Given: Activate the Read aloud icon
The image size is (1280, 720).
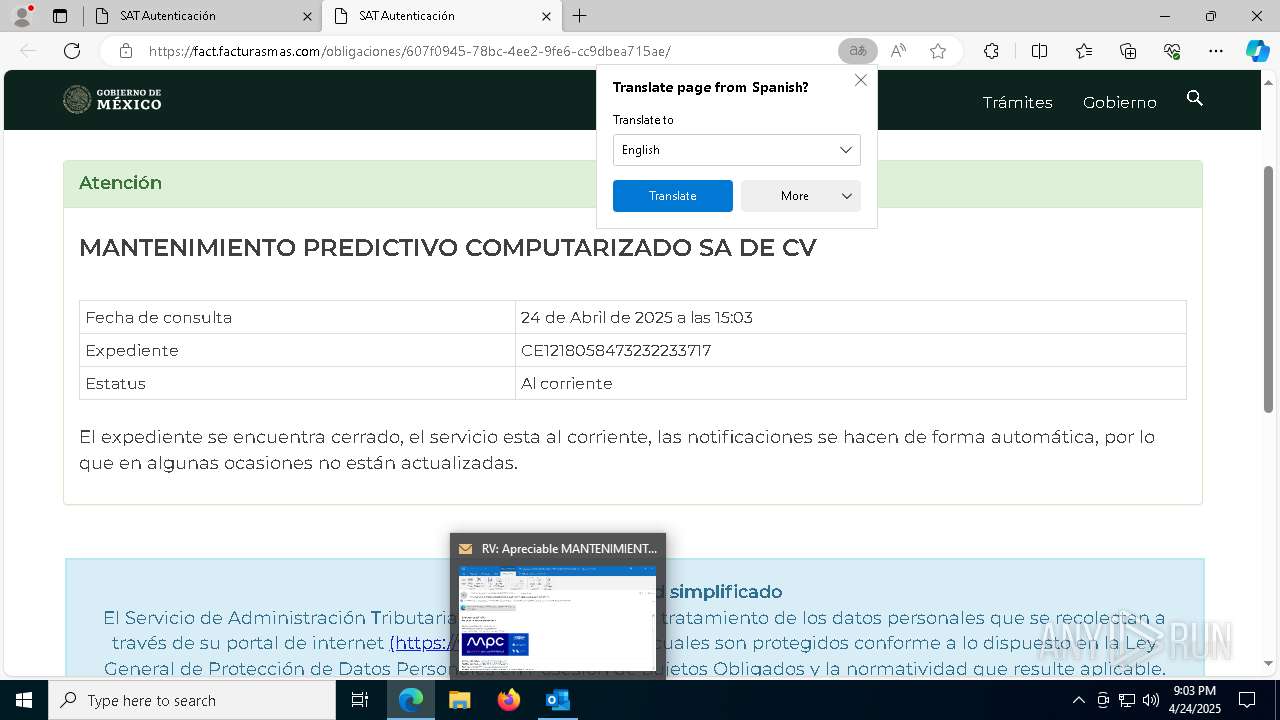Looking at the screenshot, I should (x=898, y=51).
